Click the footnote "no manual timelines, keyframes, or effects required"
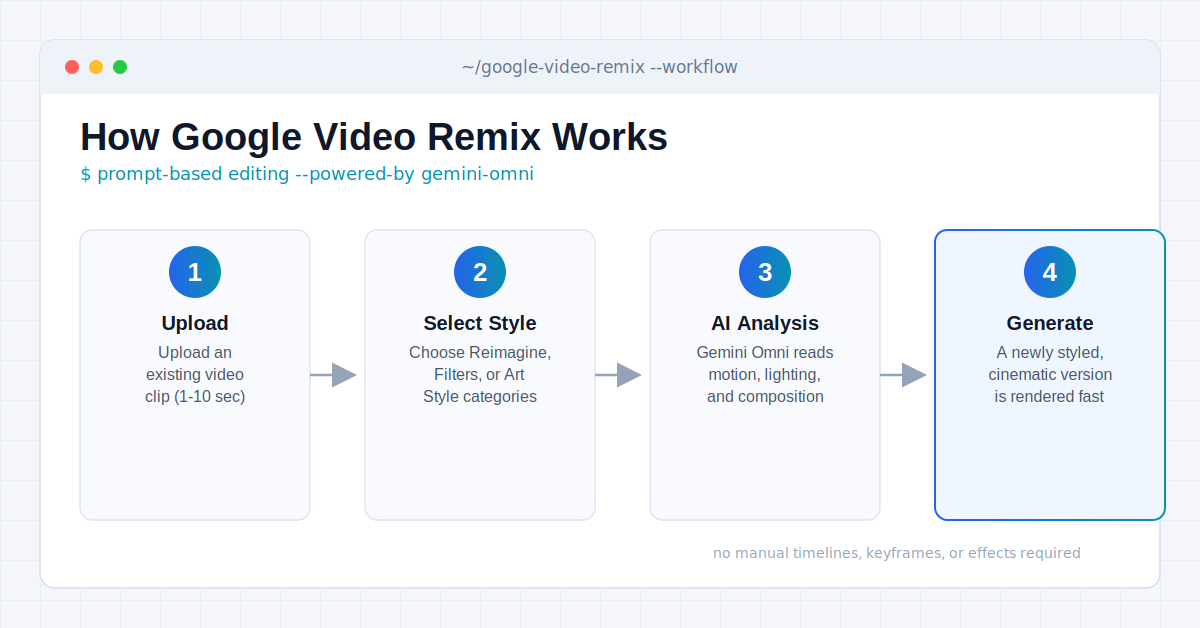 [897, 553]
